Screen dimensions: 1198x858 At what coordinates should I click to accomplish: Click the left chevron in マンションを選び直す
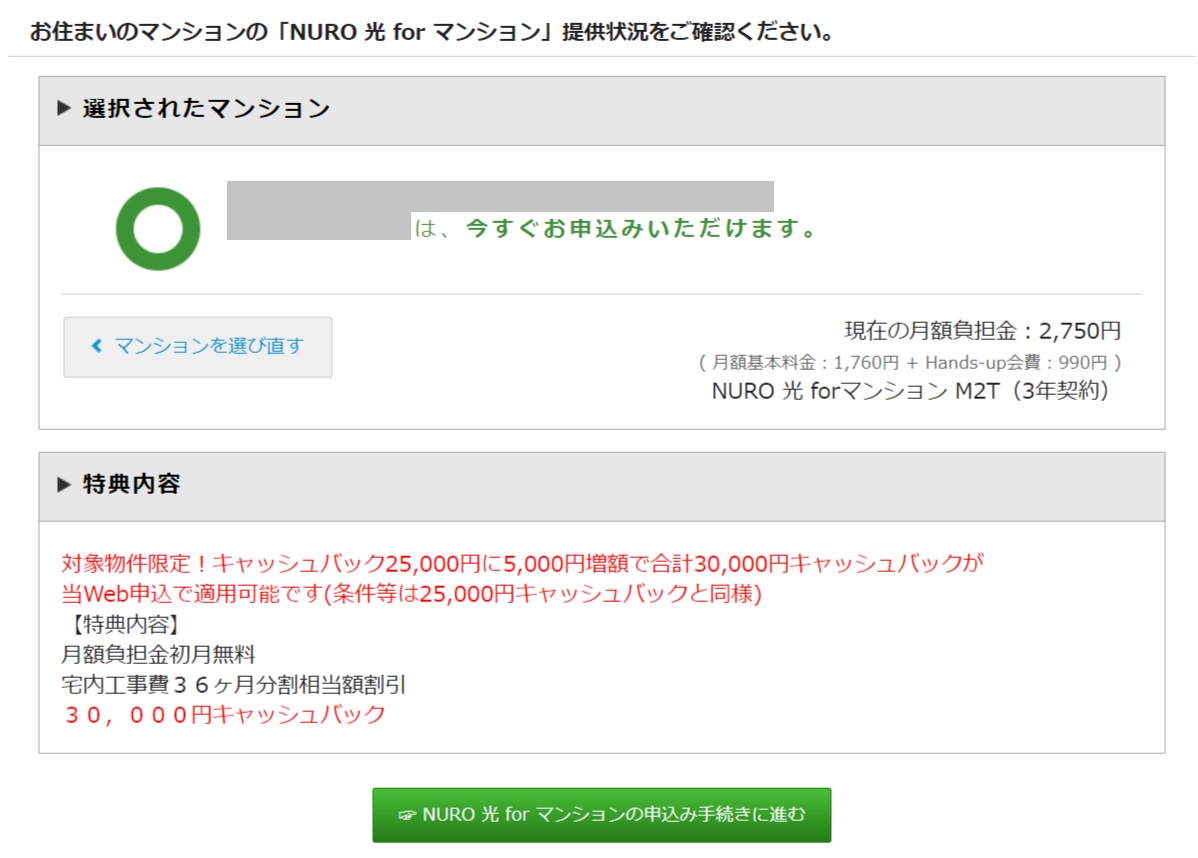coord(96,346)
